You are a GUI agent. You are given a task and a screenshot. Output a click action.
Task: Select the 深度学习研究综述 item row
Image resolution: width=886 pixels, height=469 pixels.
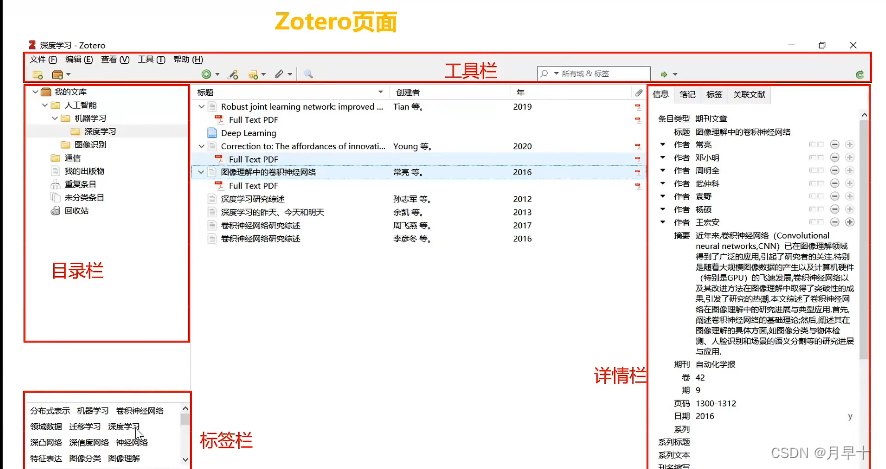click(418, 199)
